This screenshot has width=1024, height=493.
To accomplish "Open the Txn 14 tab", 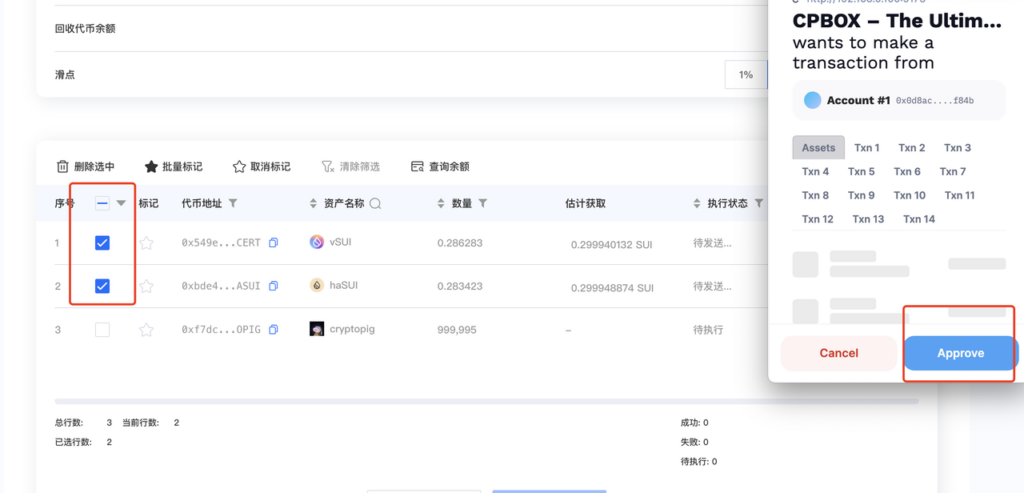I will (x=919, y=219).
